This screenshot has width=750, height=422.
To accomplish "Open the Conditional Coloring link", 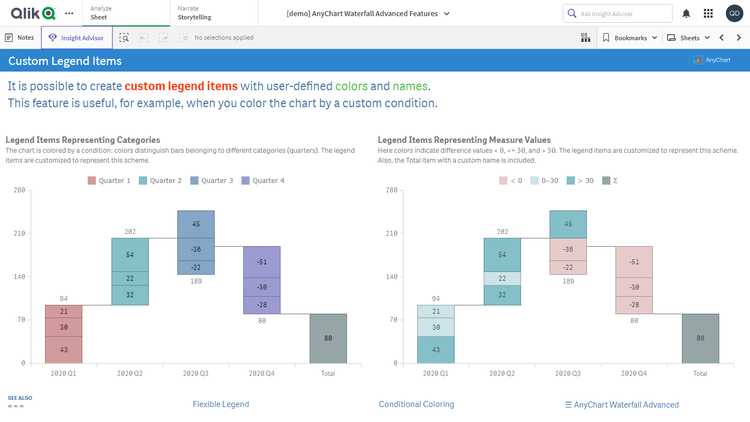I will pyautogui.click(x=416, y=404).
